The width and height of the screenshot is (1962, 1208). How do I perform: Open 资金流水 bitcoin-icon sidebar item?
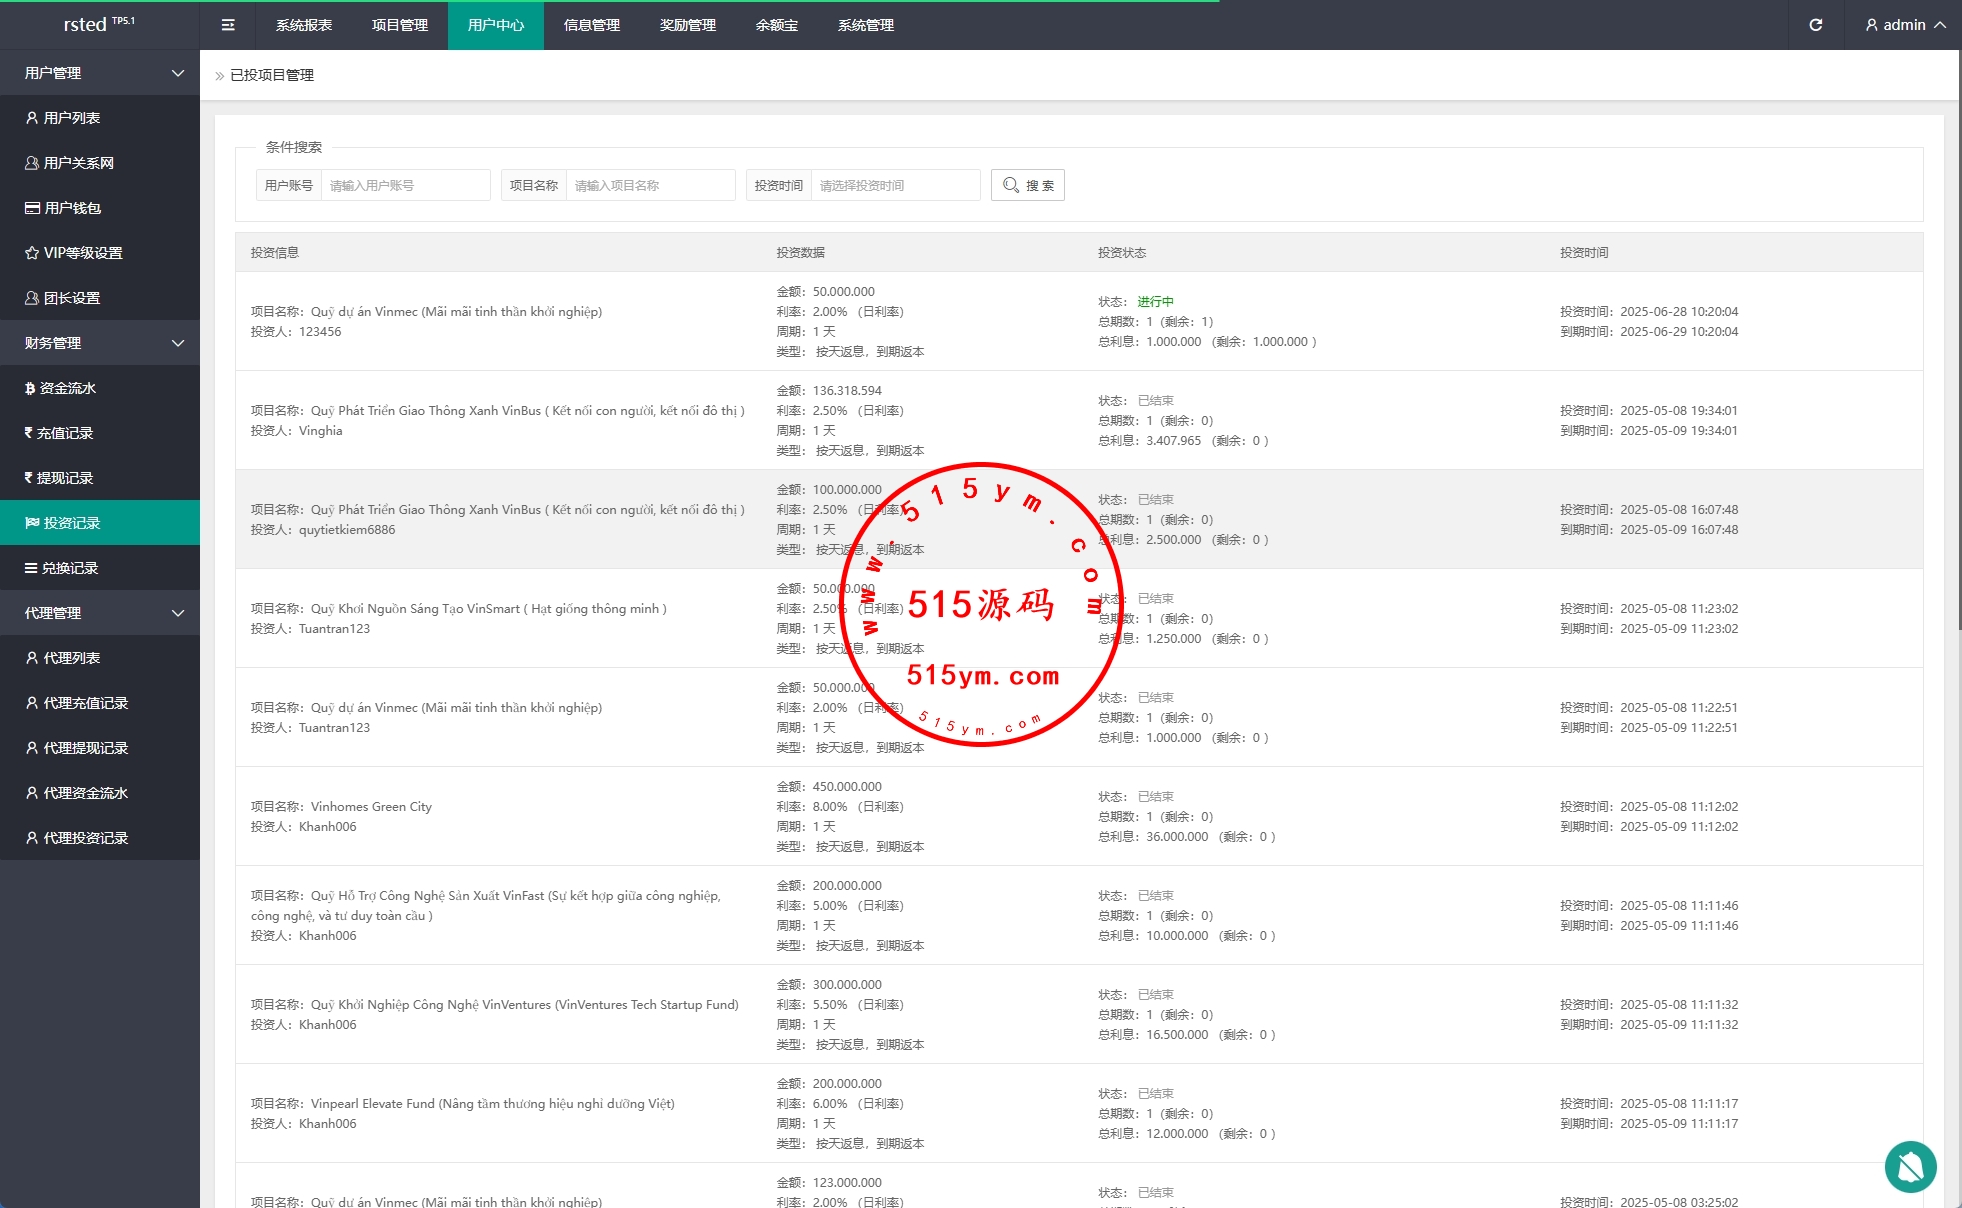tap(67, 388)
